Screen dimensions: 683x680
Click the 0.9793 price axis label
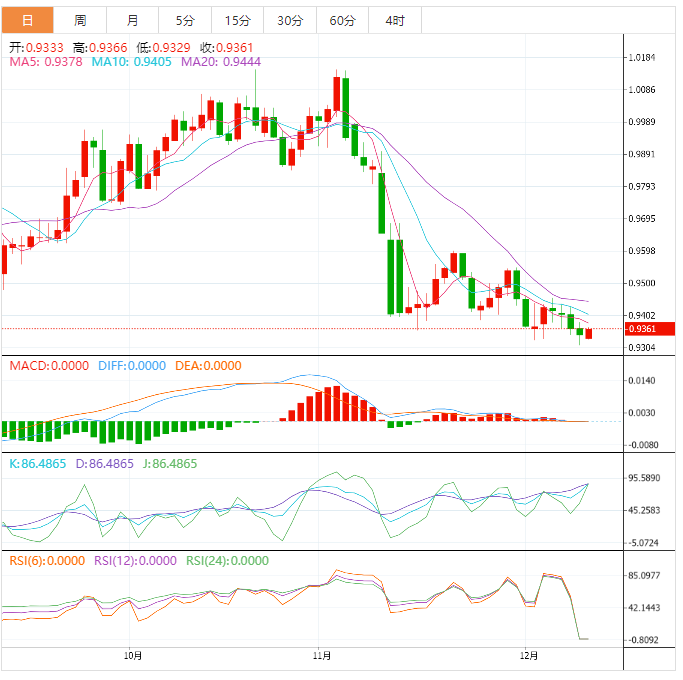tap(642, 186)
